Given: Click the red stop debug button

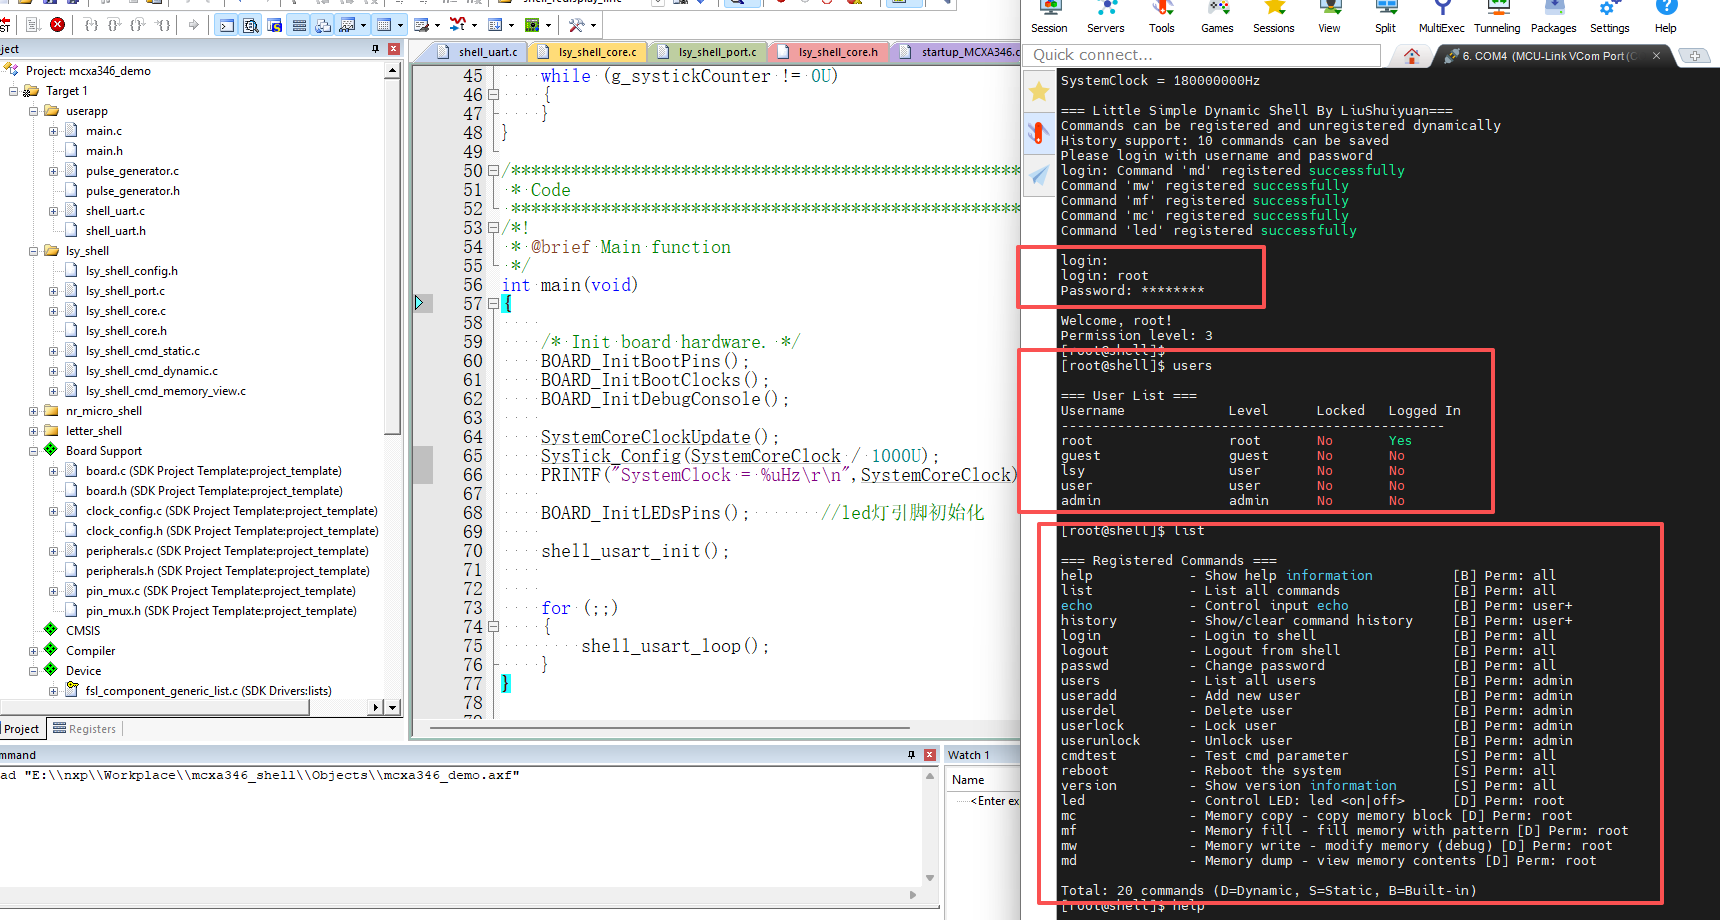Looking at the screenshot, I should 58,25.
